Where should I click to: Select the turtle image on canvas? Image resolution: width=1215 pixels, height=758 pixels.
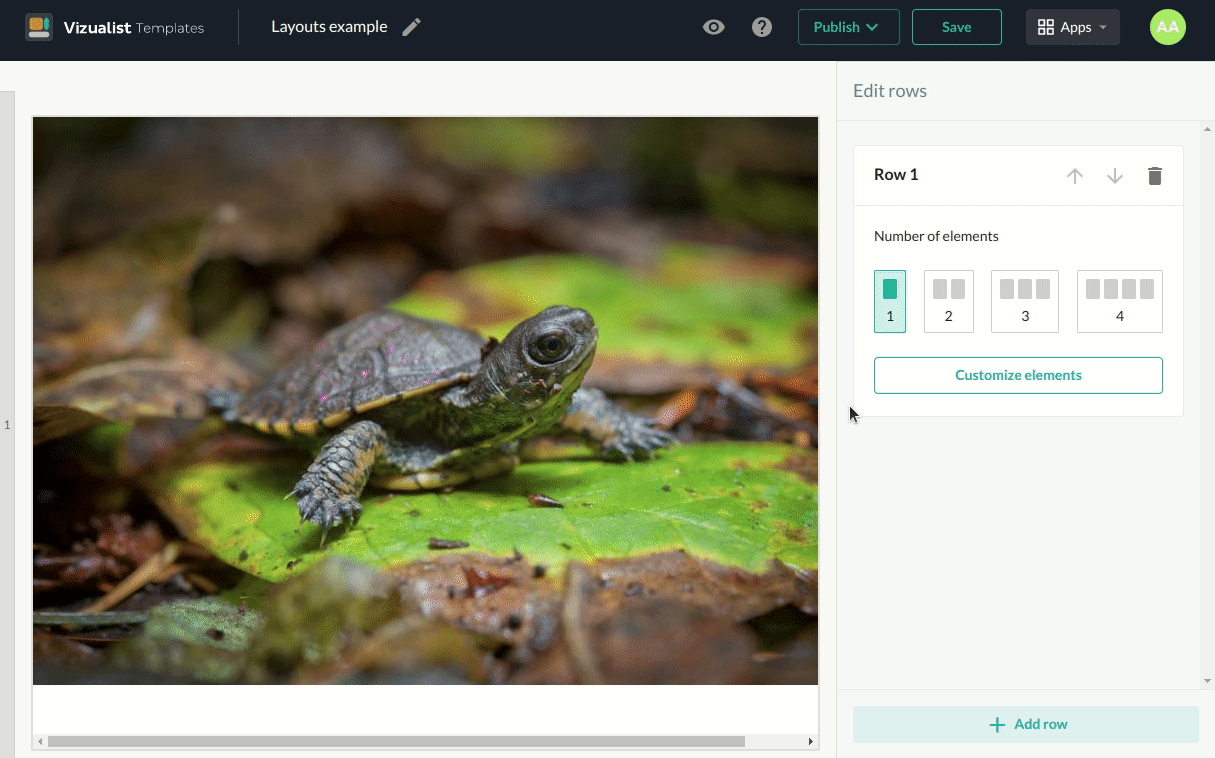pos(425,400)
